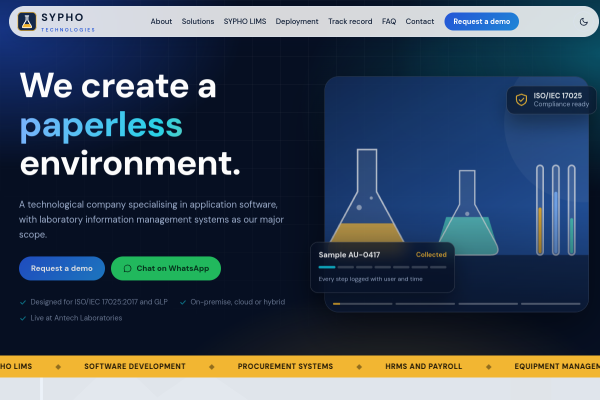Start a chat via Chat on WhatsApp
Screen dimensions: 600x400
pos(166,268)
